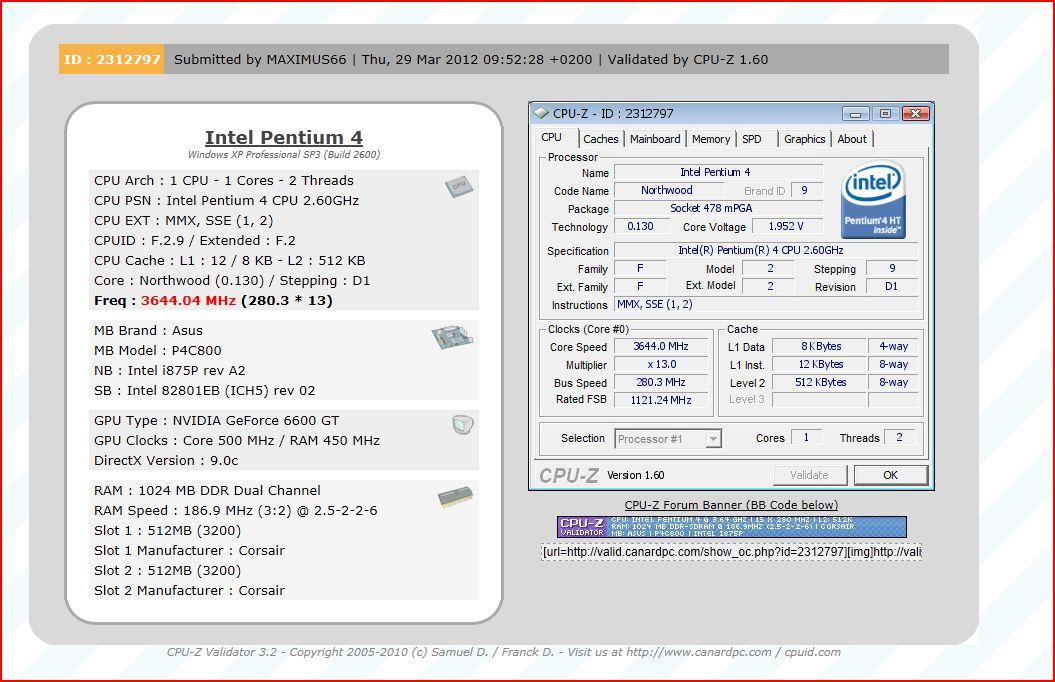The height and width of the screenshot is (682, 1055).
Task: Click the Revision value D1
Action: coord(892,287)
